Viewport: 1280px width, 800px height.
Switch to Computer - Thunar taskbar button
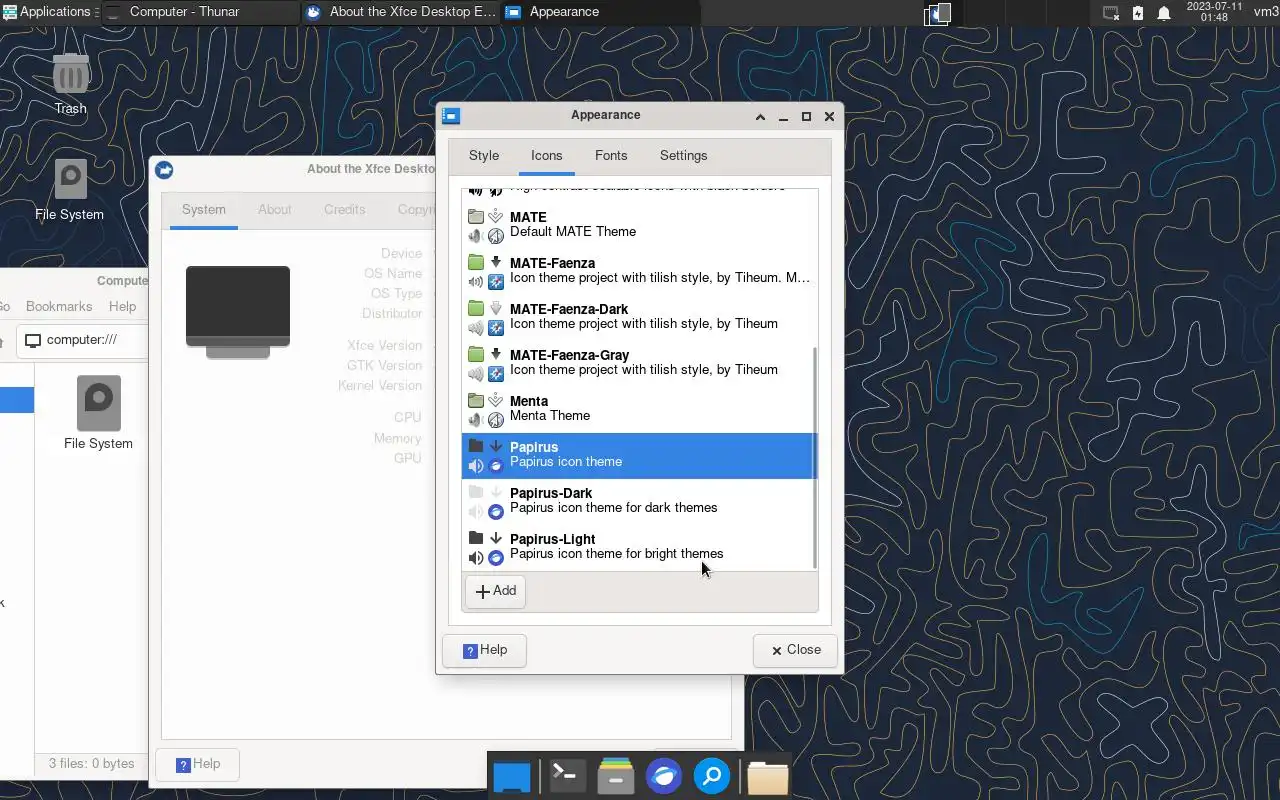(200, 12)
